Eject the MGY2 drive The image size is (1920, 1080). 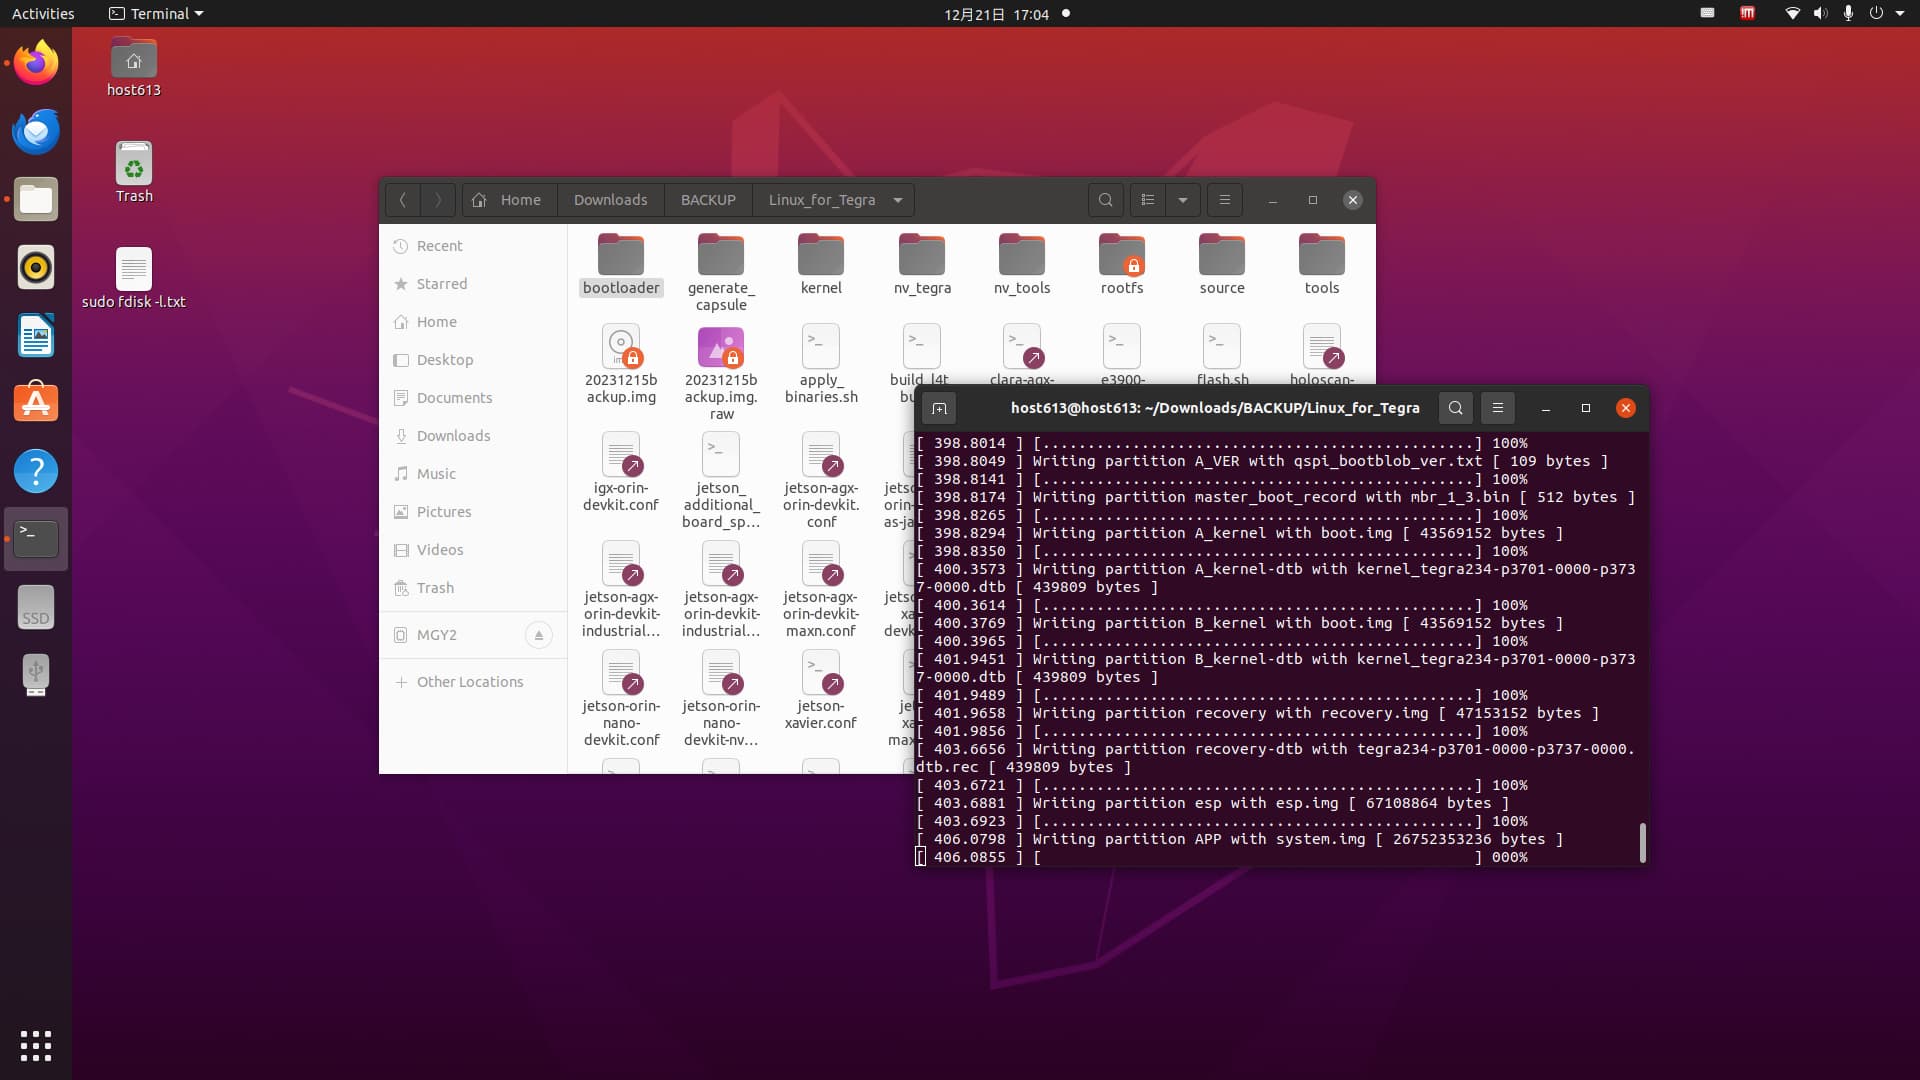pyautogui.click(x=538, y=635)
